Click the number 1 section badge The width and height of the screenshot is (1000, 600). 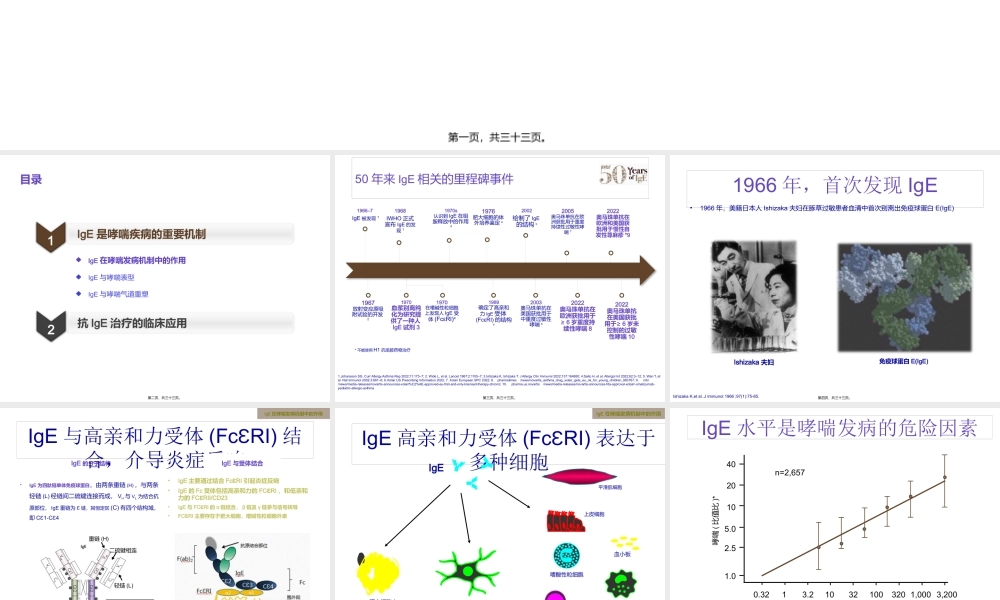point(50,239)
